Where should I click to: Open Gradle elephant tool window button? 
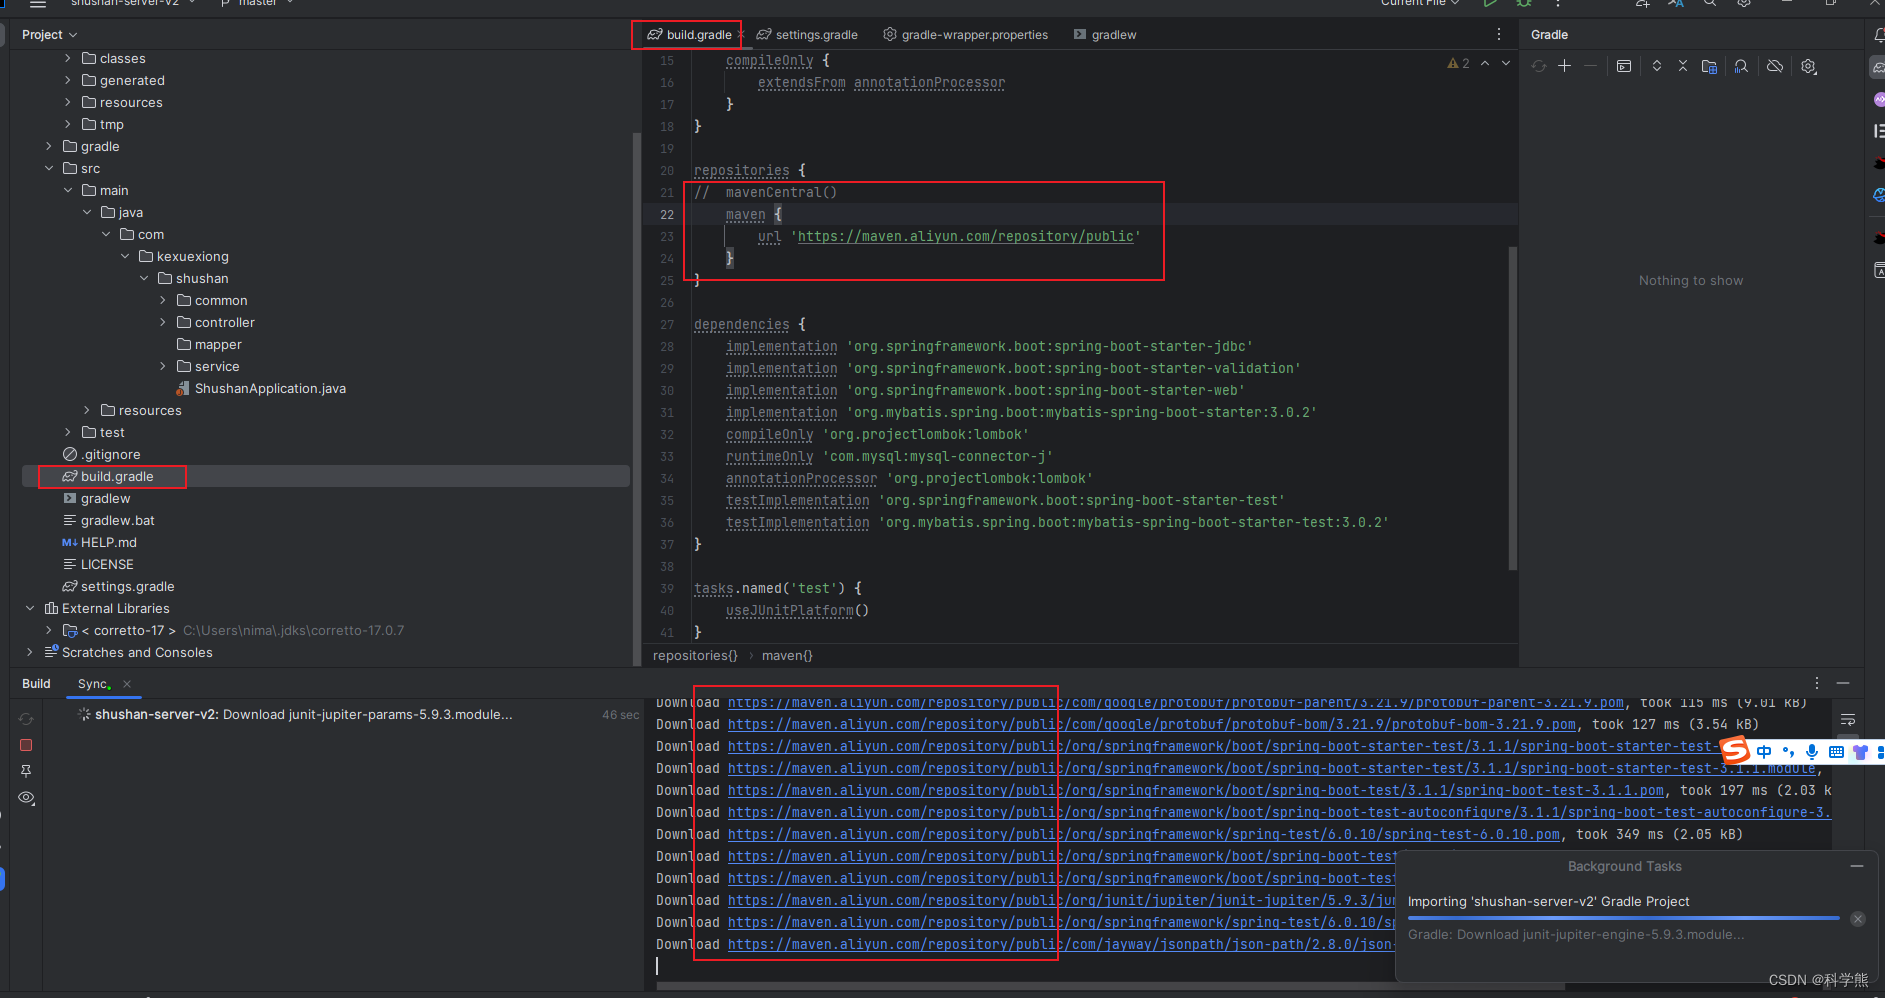(x=1877, y=67)
